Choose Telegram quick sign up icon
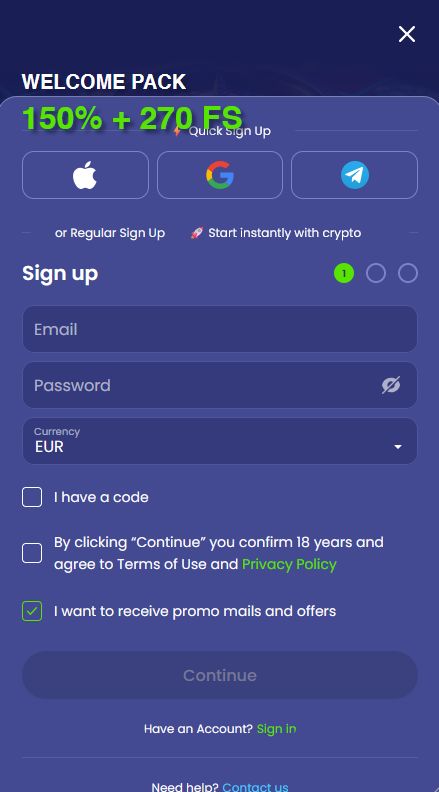This screenshot has width=439, height=792. click(355, 175)
